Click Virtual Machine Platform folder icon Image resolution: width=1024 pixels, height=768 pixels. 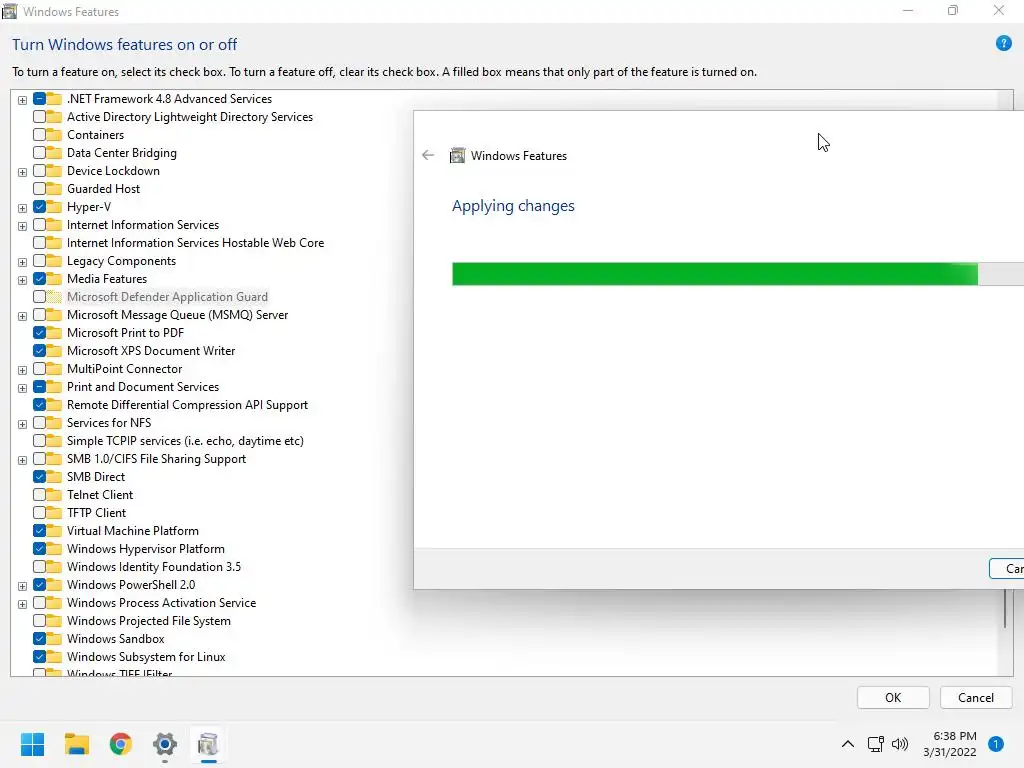54,531
